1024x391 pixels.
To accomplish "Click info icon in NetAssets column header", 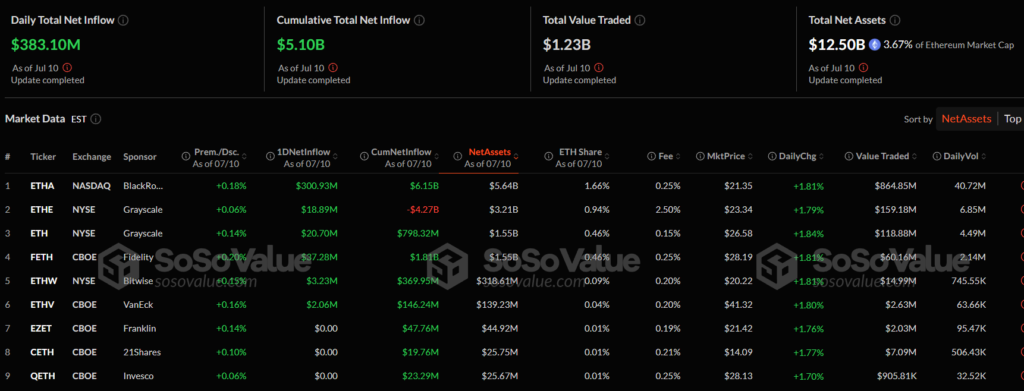I will pyautogui.click(x=459, y=157).
